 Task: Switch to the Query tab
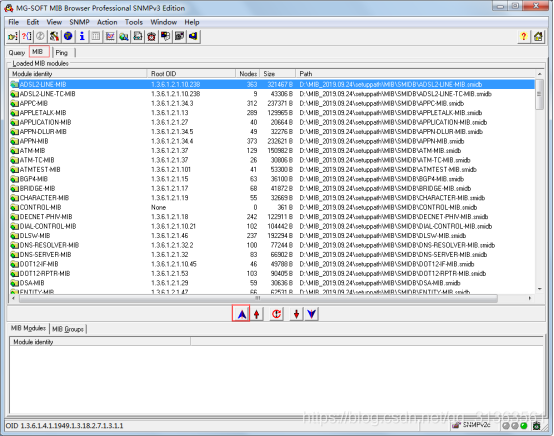17,53
